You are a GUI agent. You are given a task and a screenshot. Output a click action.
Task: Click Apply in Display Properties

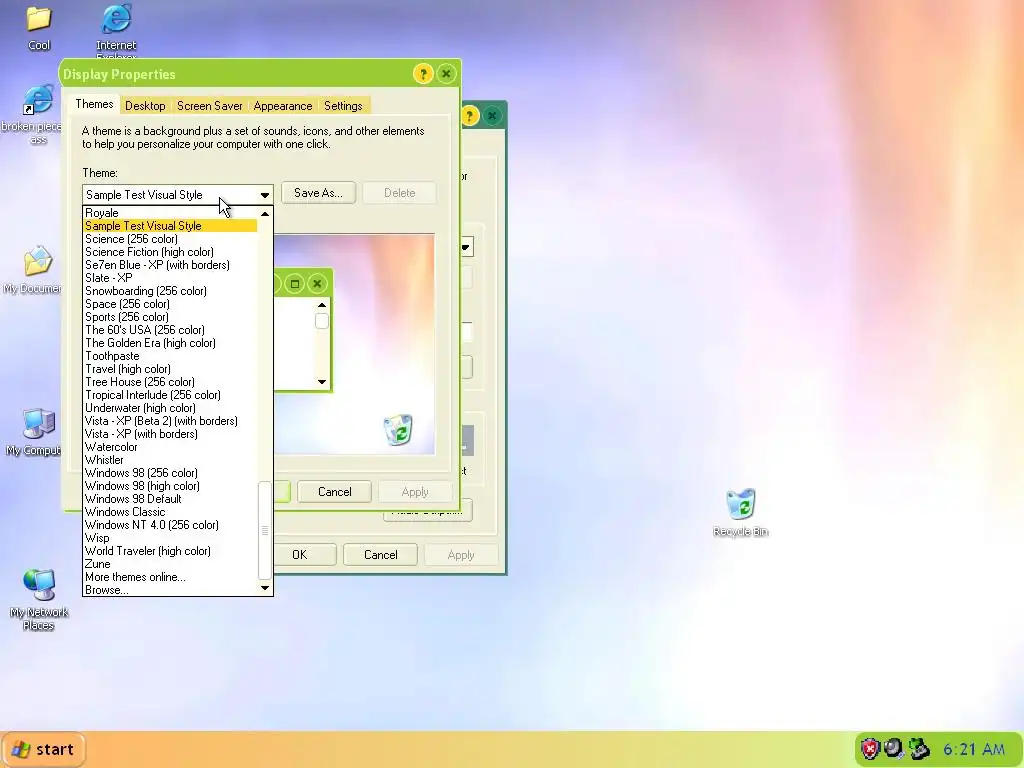pyautogui.click(x=415, y=492)
